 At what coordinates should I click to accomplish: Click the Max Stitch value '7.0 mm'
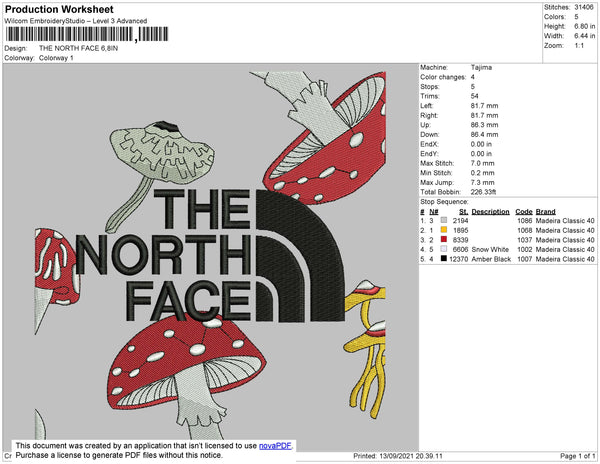(483, 163)
